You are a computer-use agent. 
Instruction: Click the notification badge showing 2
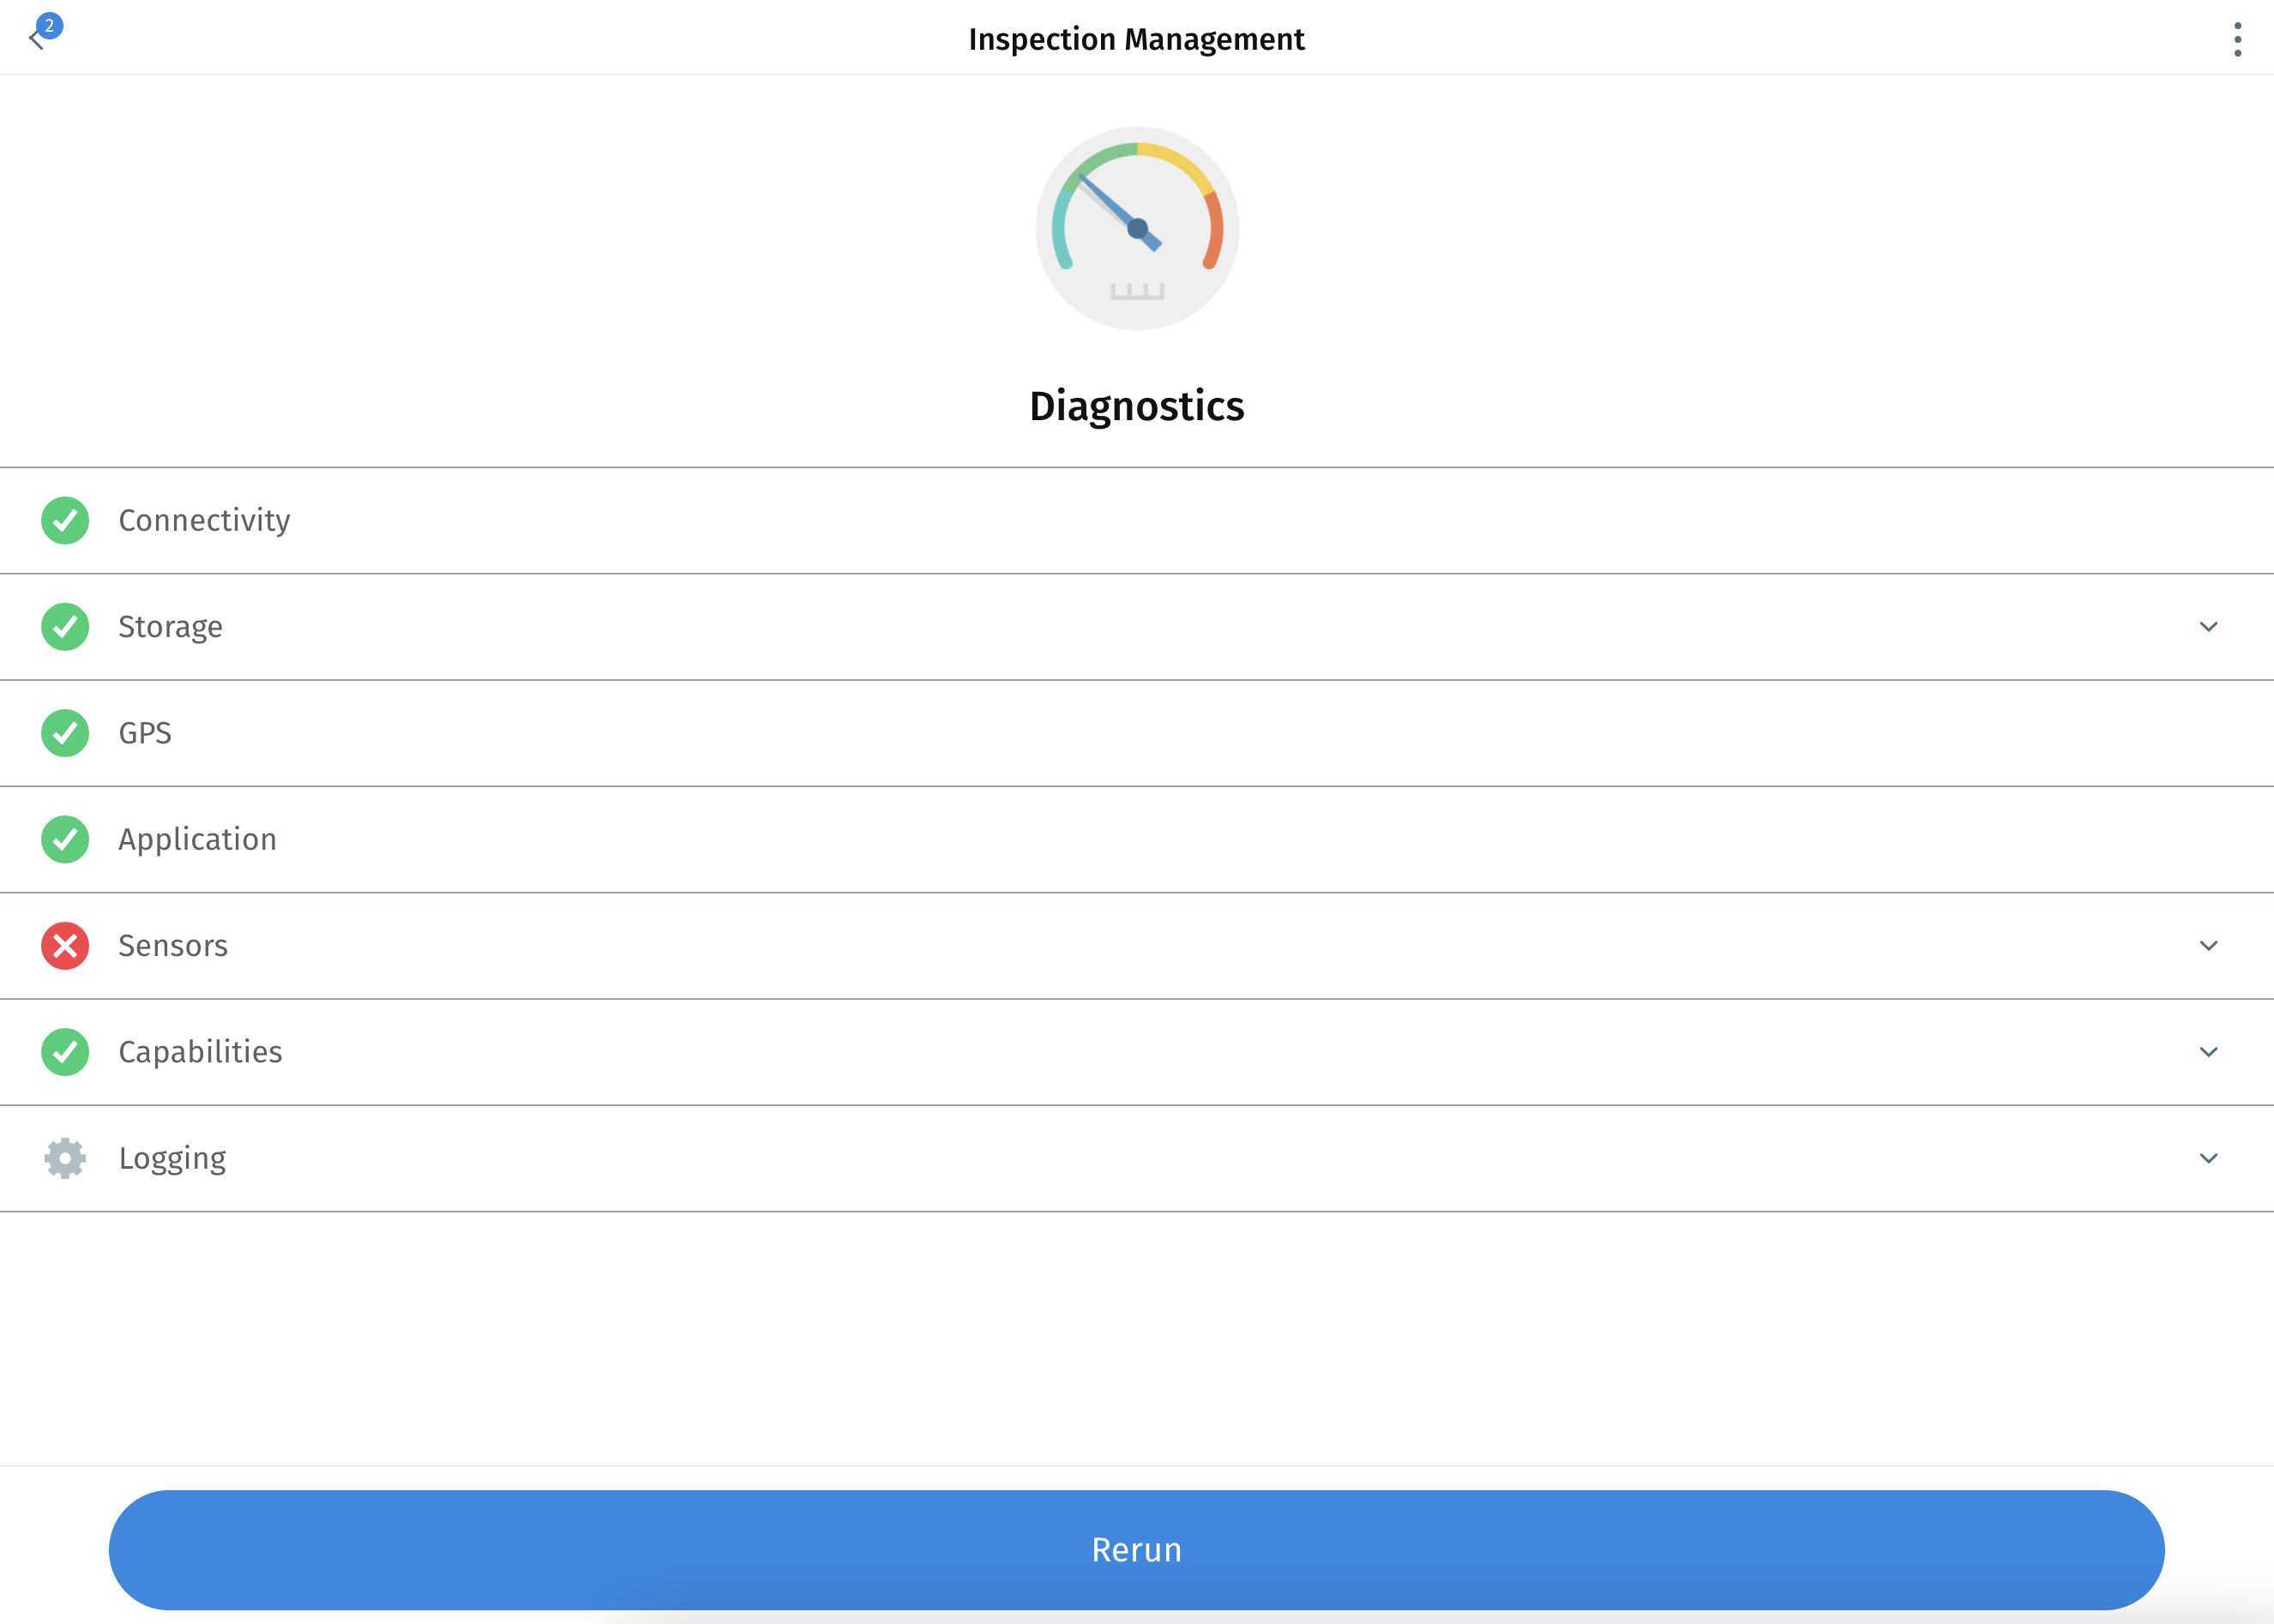pos(50,26)
